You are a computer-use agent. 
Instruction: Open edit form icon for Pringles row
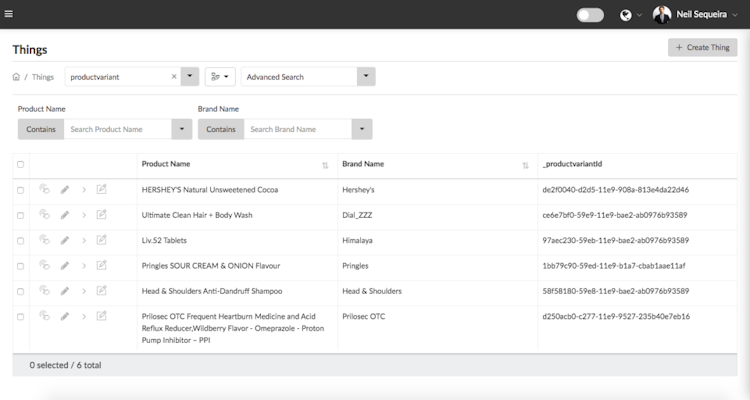101,265
